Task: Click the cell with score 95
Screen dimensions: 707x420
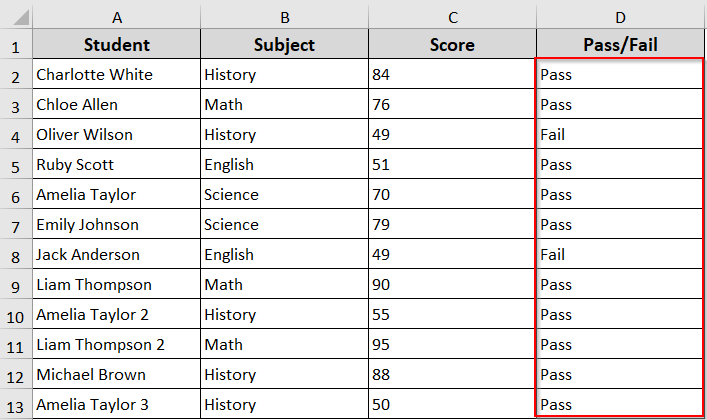Action: pos(452,345)
